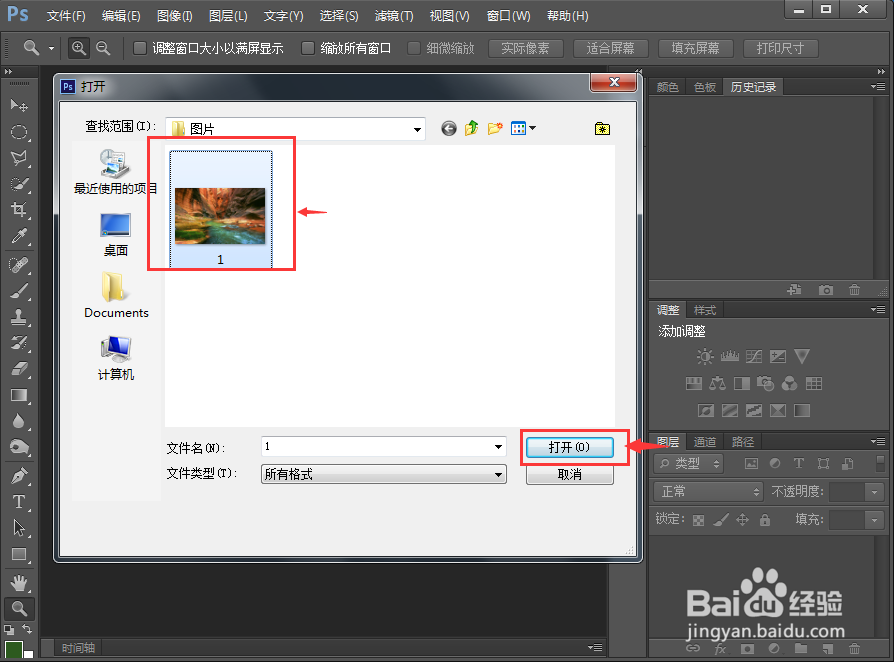Select the Sponge tool
The image size is (894, 662).
(x=19, y=447)
